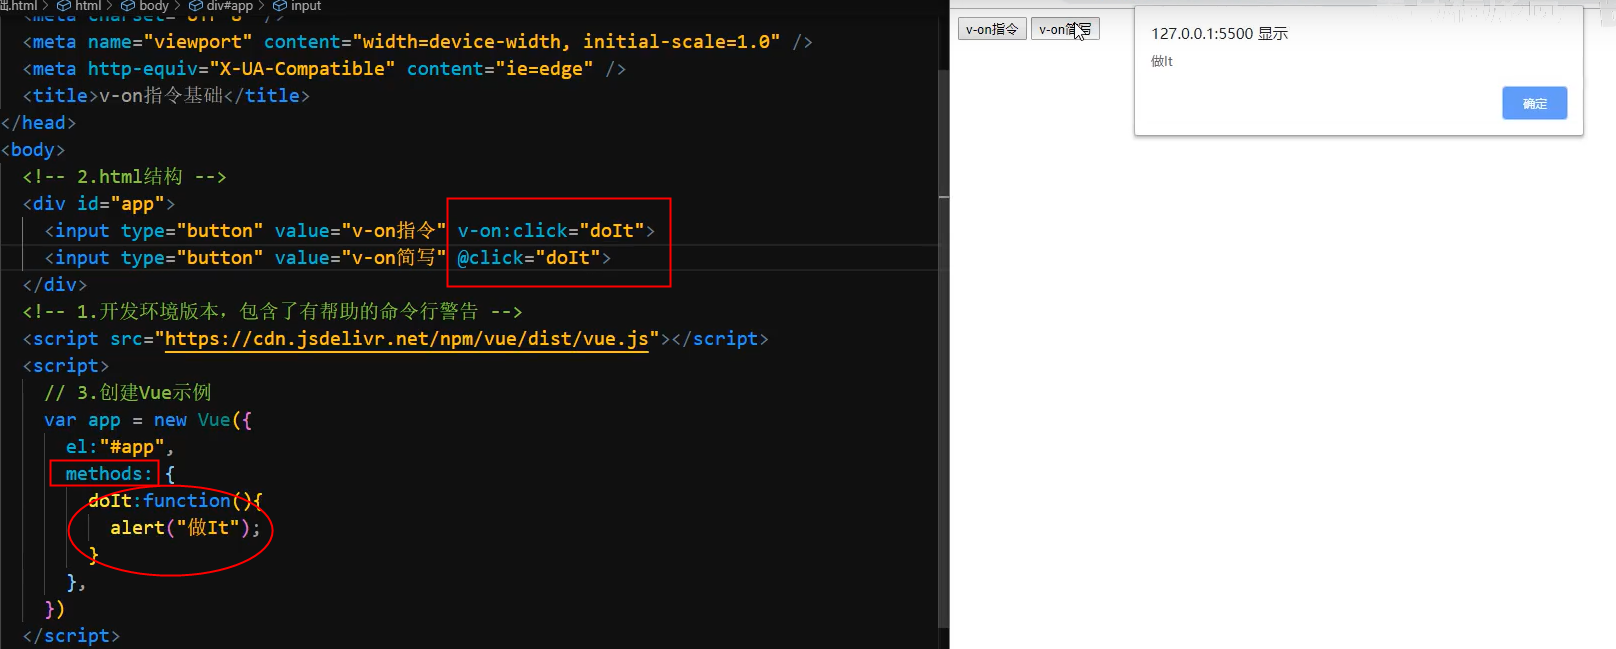Click the title line "v-on指令基础"
Viewport: 1616px width, 649px height.
click(x=166, y=96)
